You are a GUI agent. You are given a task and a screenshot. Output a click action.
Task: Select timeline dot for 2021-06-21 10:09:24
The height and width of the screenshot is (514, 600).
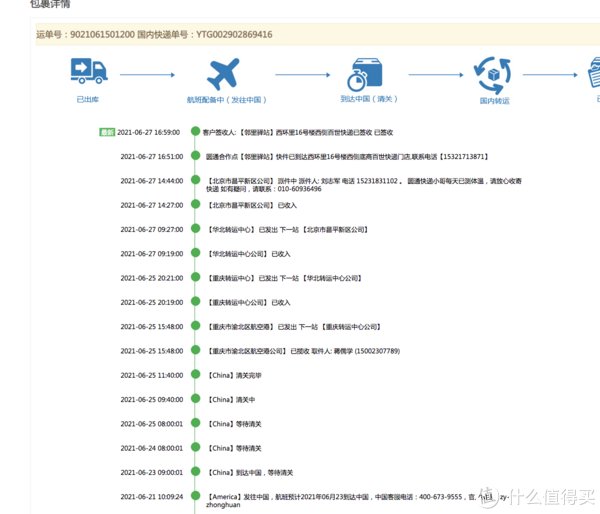pos(196,496)
